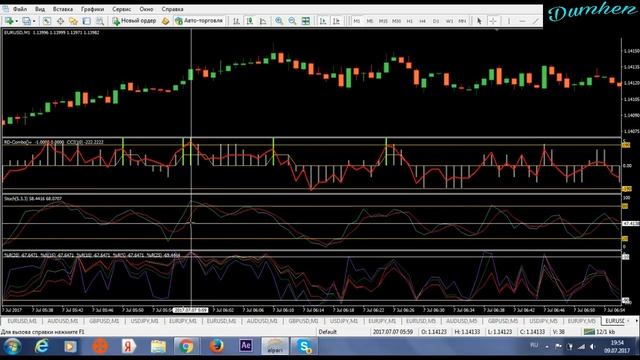Switch timeframe to M30

(x=396, y=21)
